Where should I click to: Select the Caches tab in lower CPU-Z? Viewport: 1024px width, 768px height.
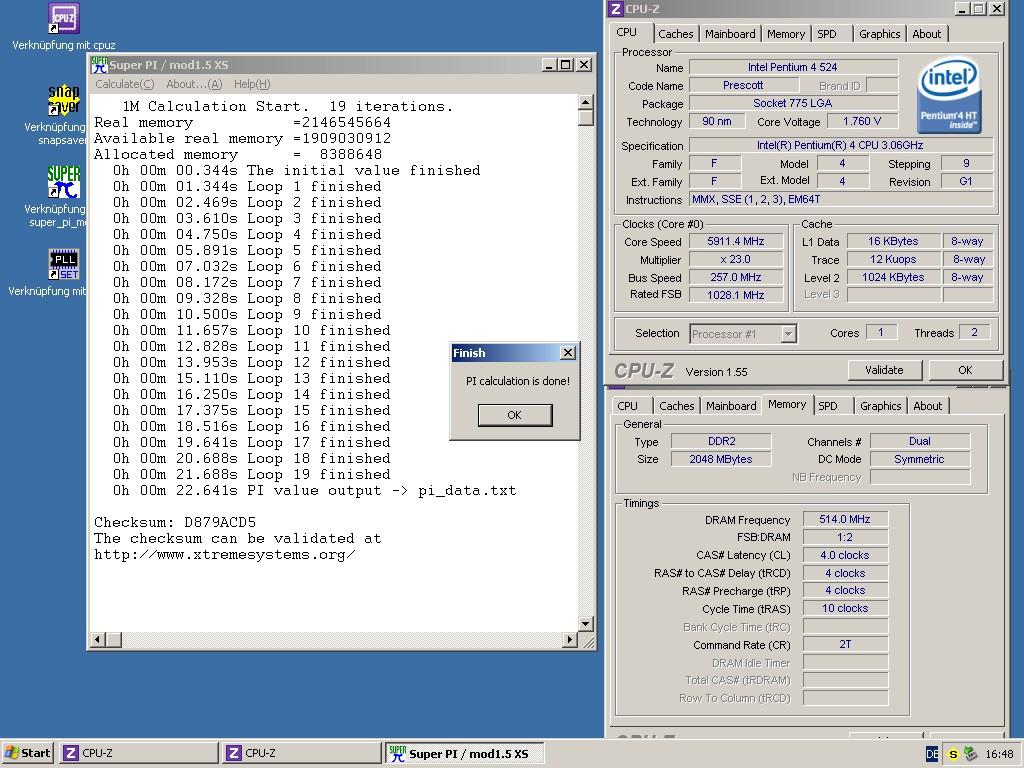point(677,406)
